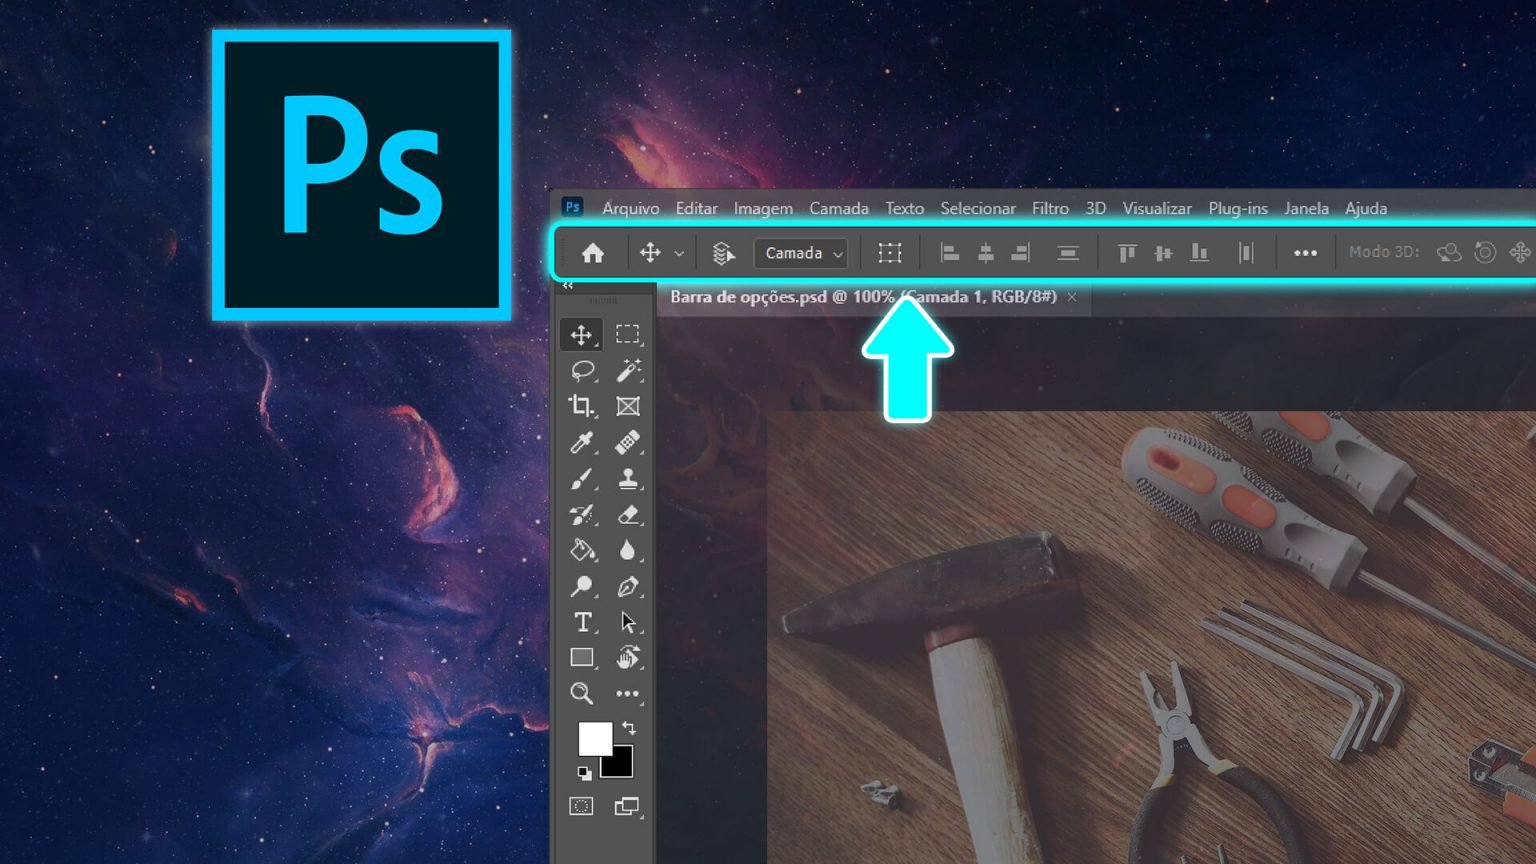Open the Janela menu

click(x=1306, y=208)
